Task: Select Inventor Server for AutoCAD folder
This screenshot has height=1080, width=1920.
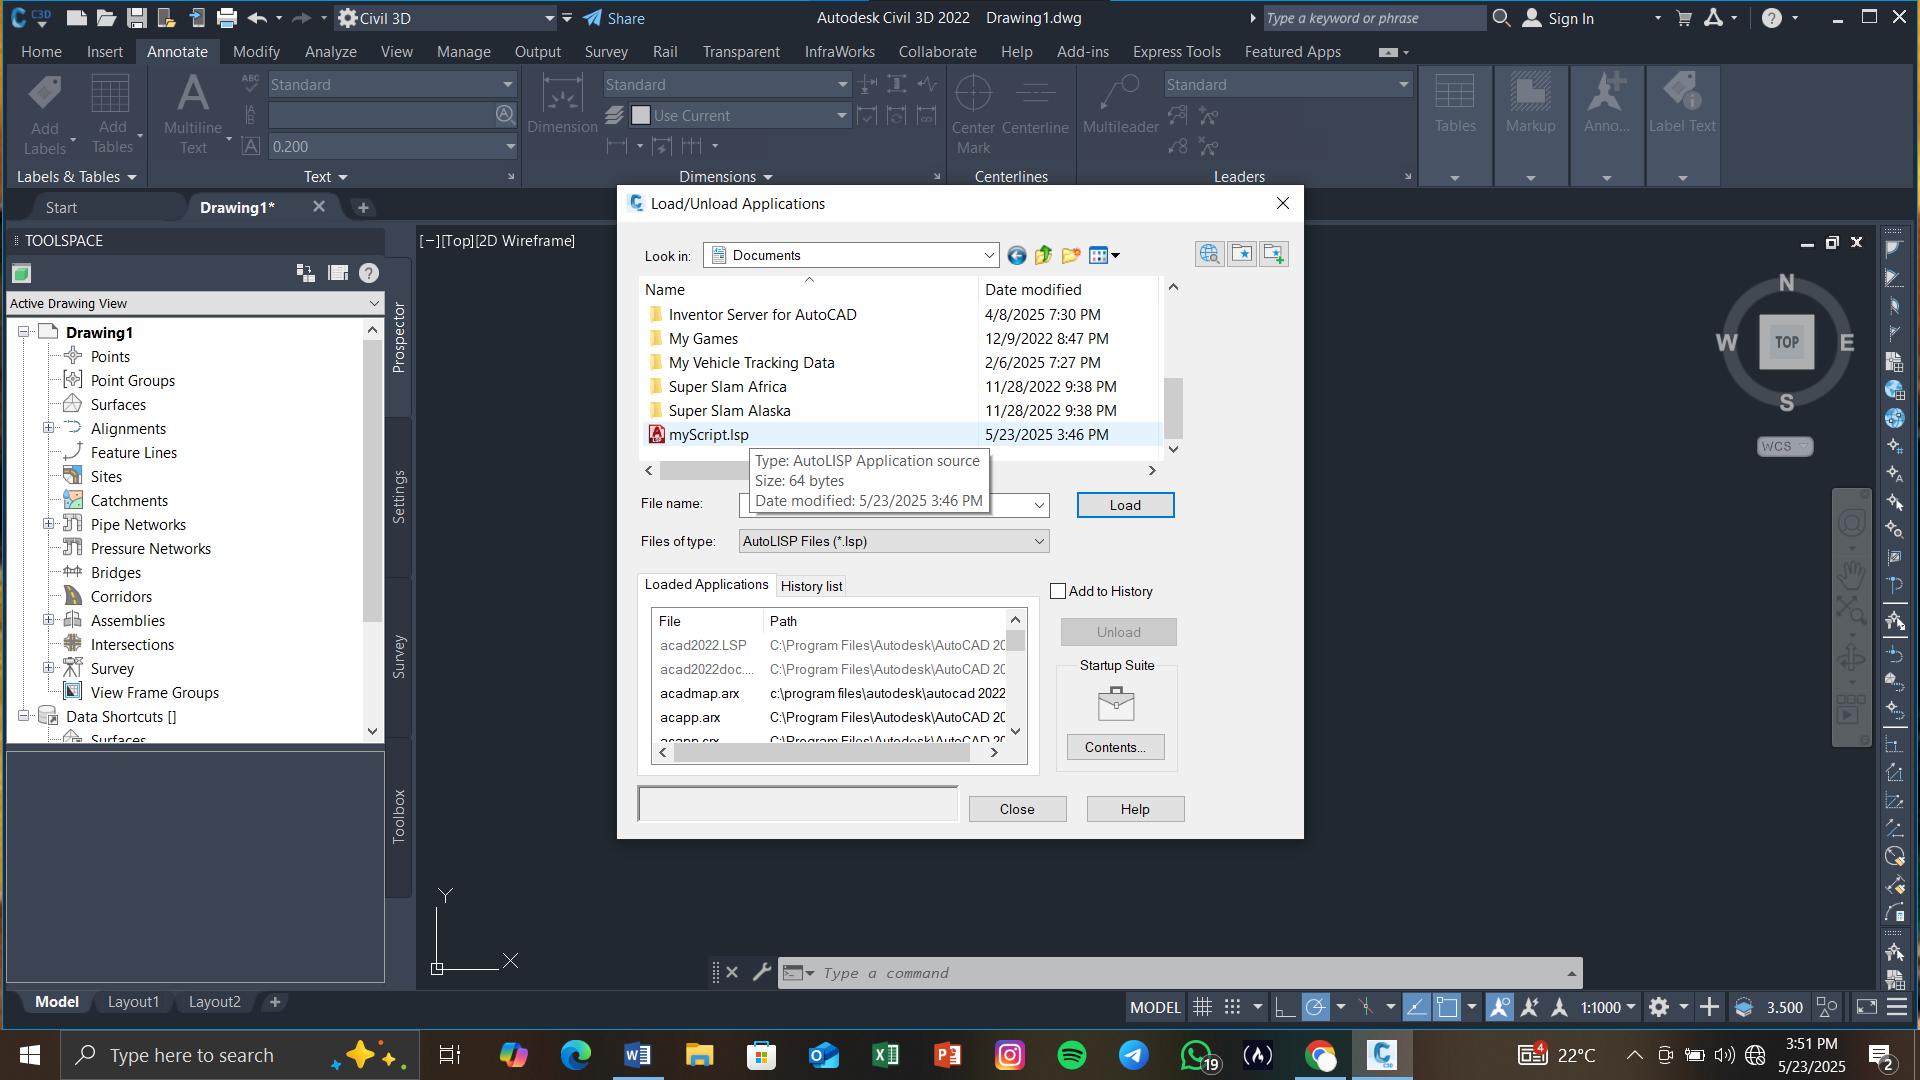Action: [762, 315]
